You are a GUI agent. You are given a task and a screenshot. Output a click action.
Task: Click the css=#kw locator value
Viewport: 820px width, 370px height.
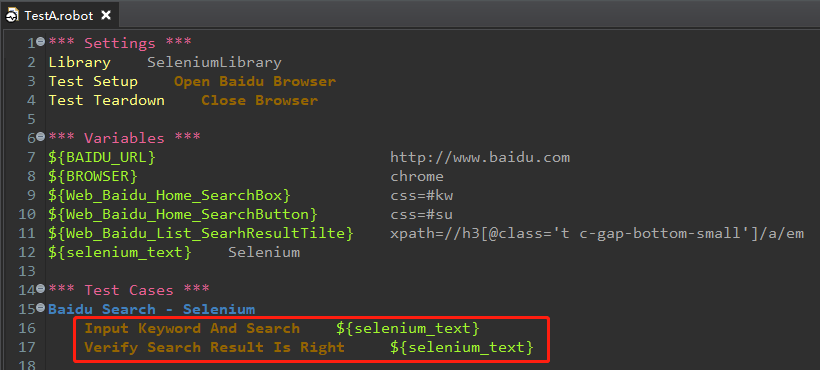422,195
